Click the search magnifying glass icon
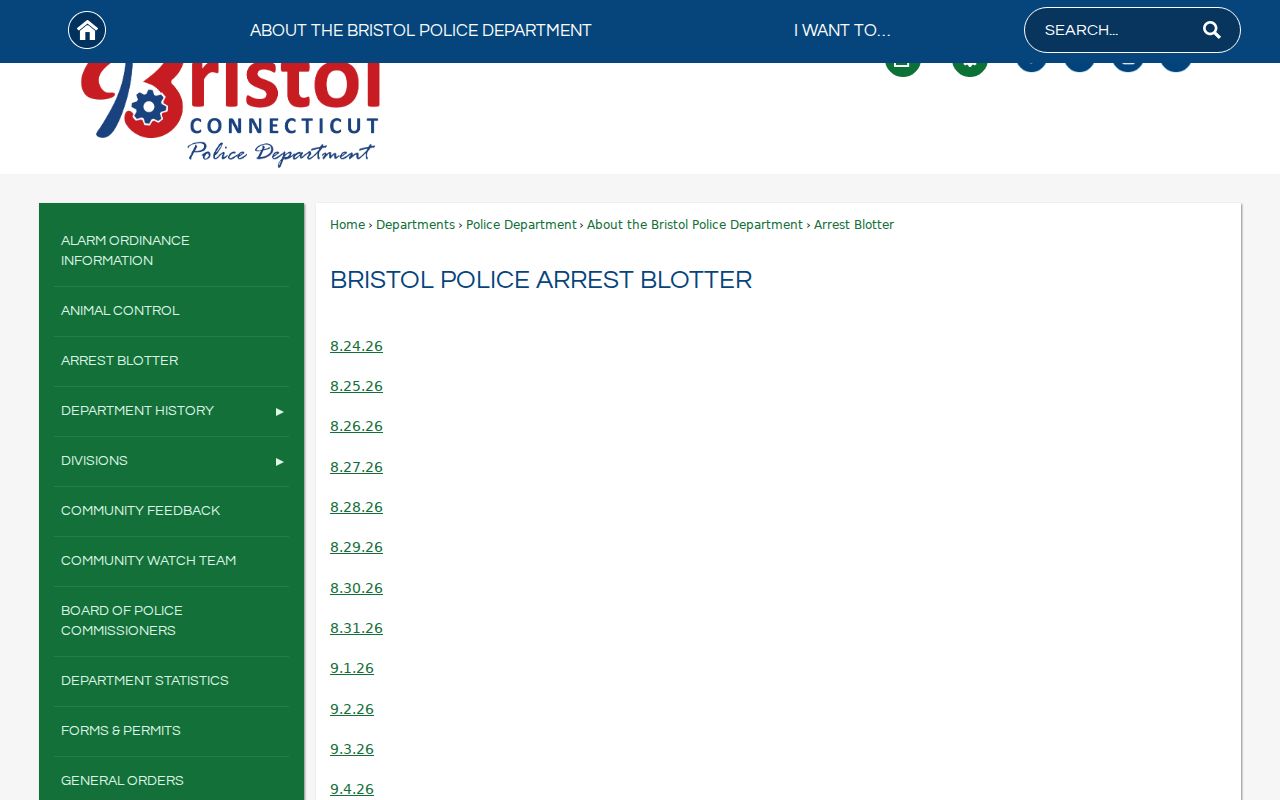Screen dimensions: 1280x800 pos(1212,30)
